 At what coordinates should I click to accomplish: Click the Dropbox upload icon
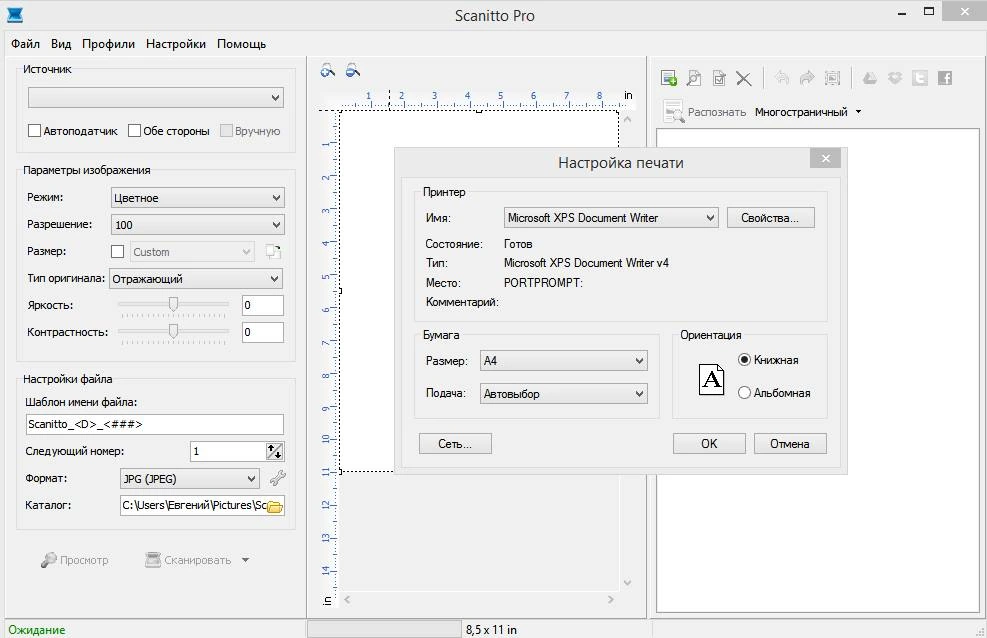point(894,78)
